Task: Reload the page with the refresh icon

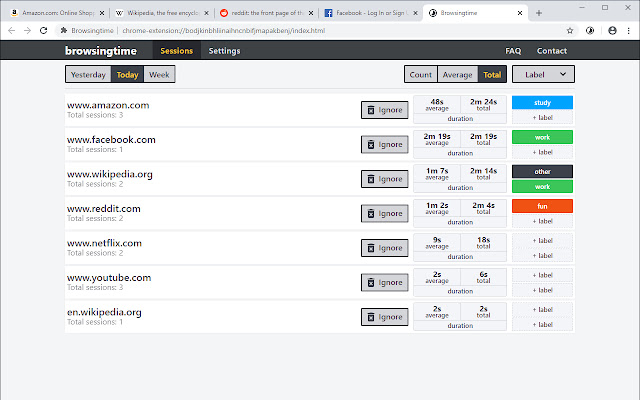Action: click(43, 31)
